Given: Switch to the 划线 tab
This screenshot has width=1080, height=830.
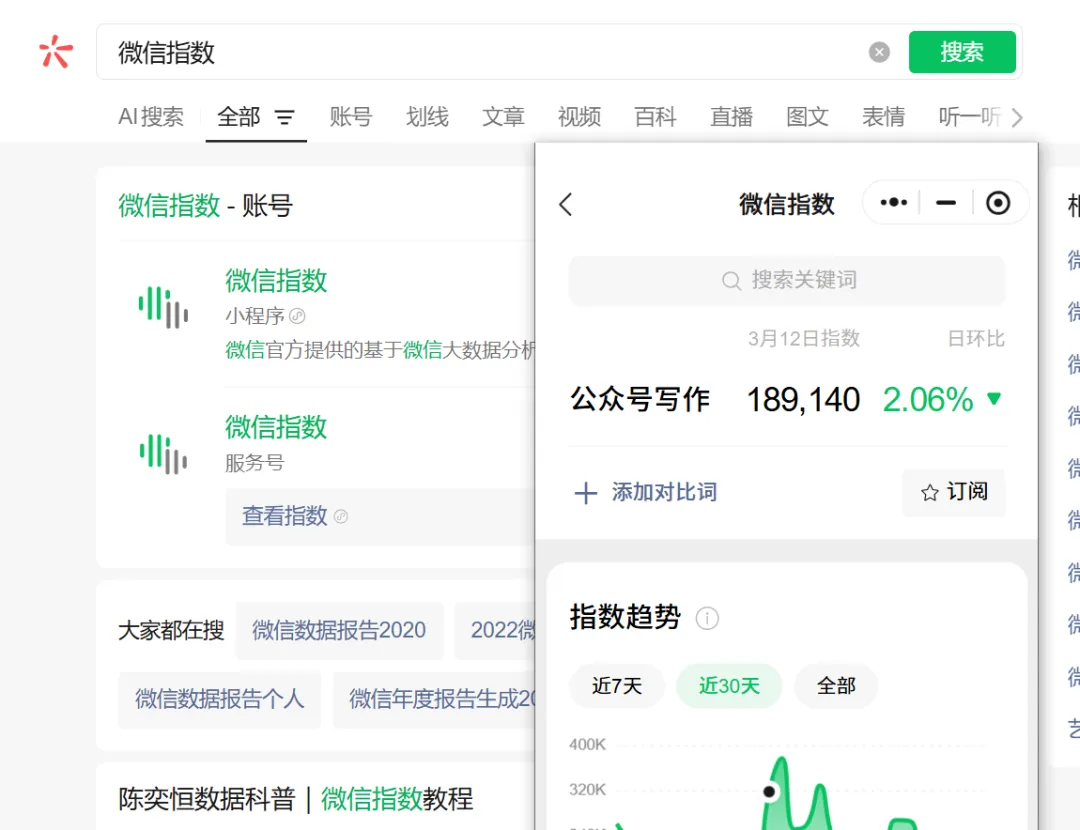Looking at the screenshot, I should point(427,117).
